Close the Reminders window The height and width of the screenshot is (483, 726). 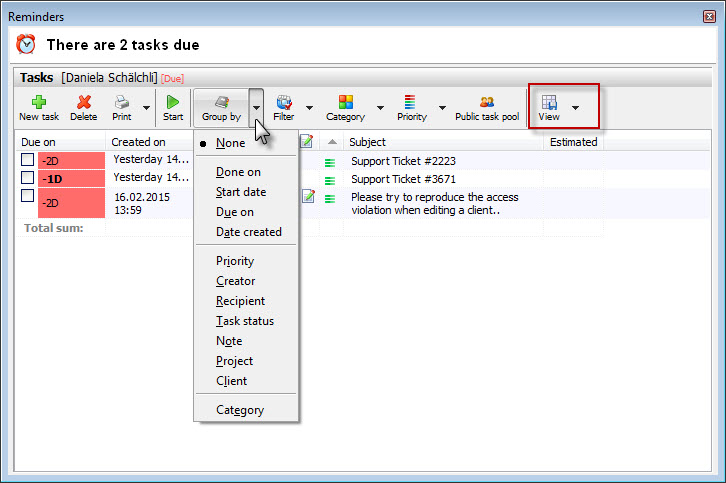709,16
